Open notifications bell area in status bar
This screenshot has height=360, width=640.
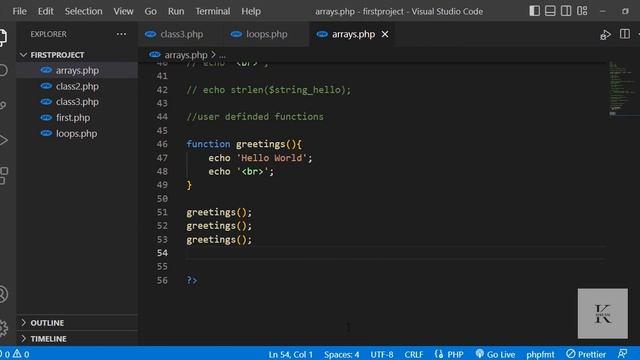[622, 354]
